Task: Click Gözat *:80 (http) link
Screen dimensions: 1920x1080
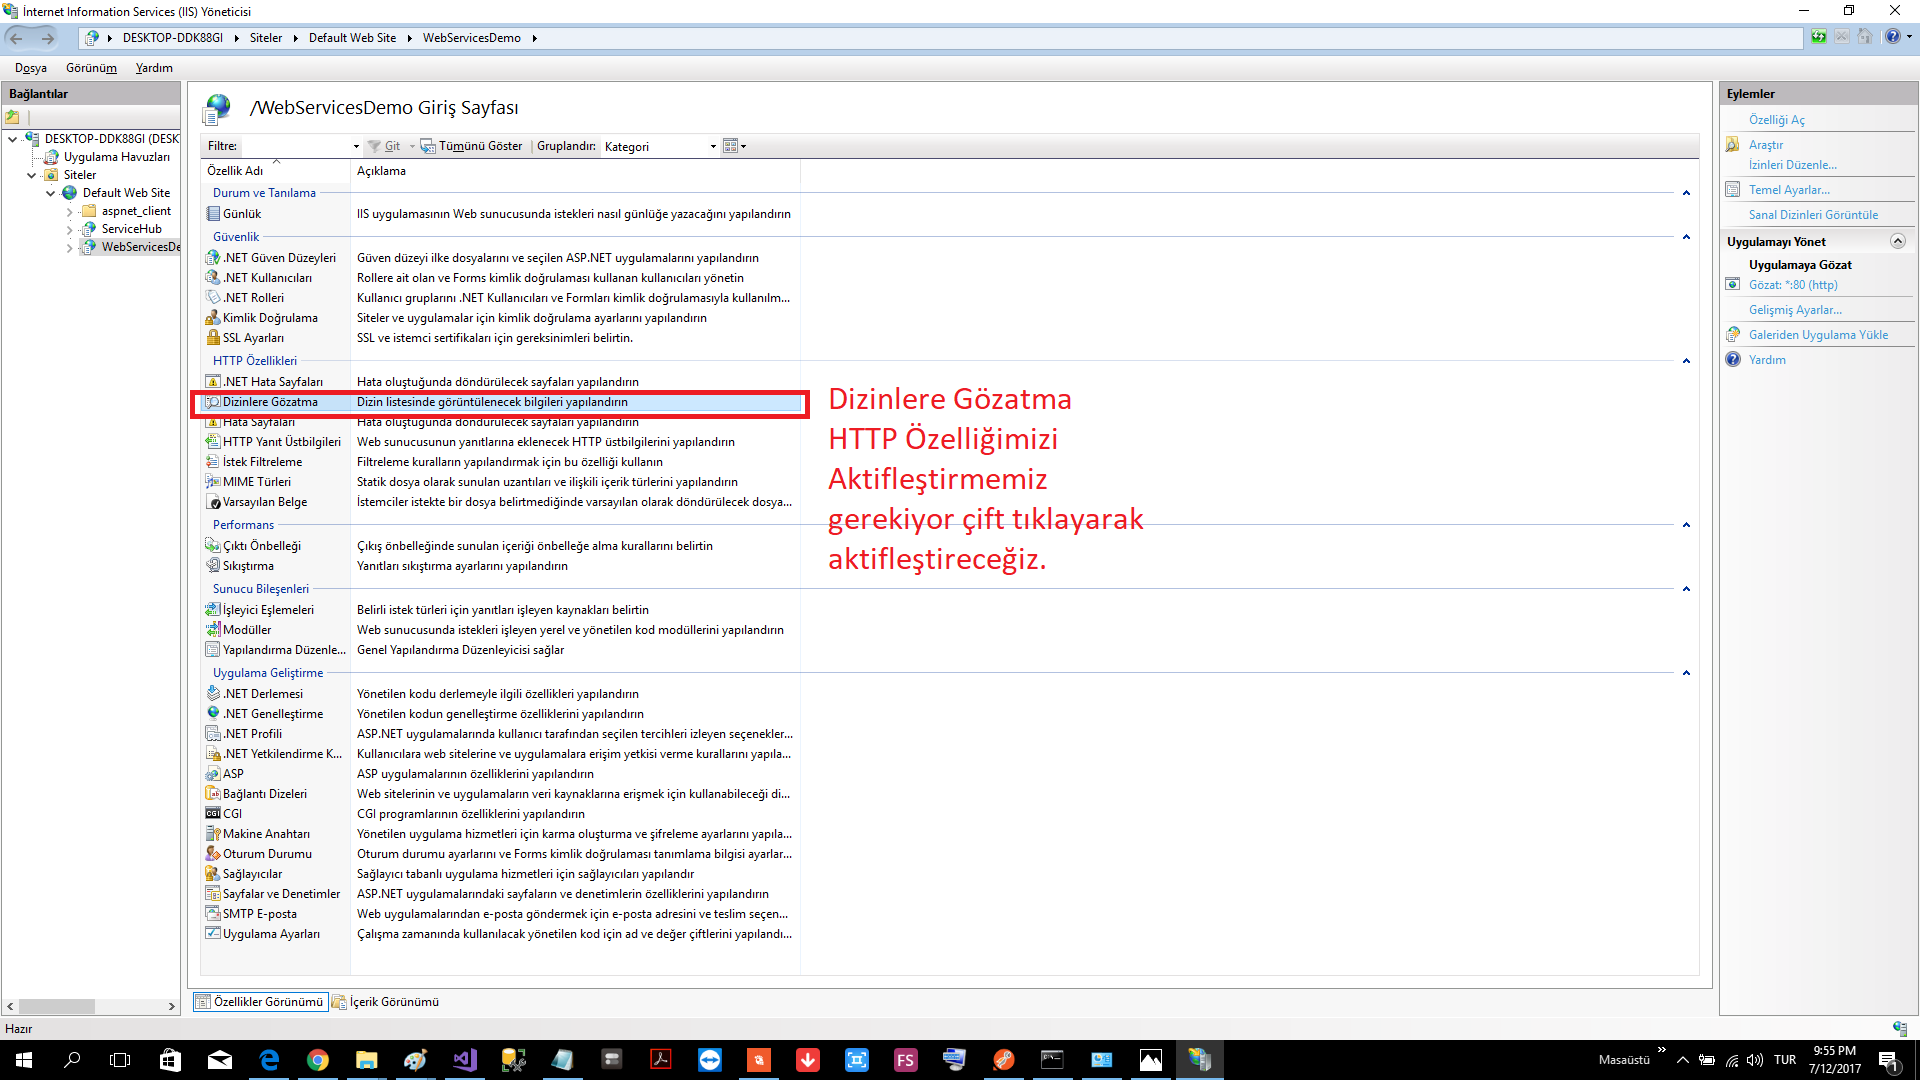Action: click(1792, 285)
